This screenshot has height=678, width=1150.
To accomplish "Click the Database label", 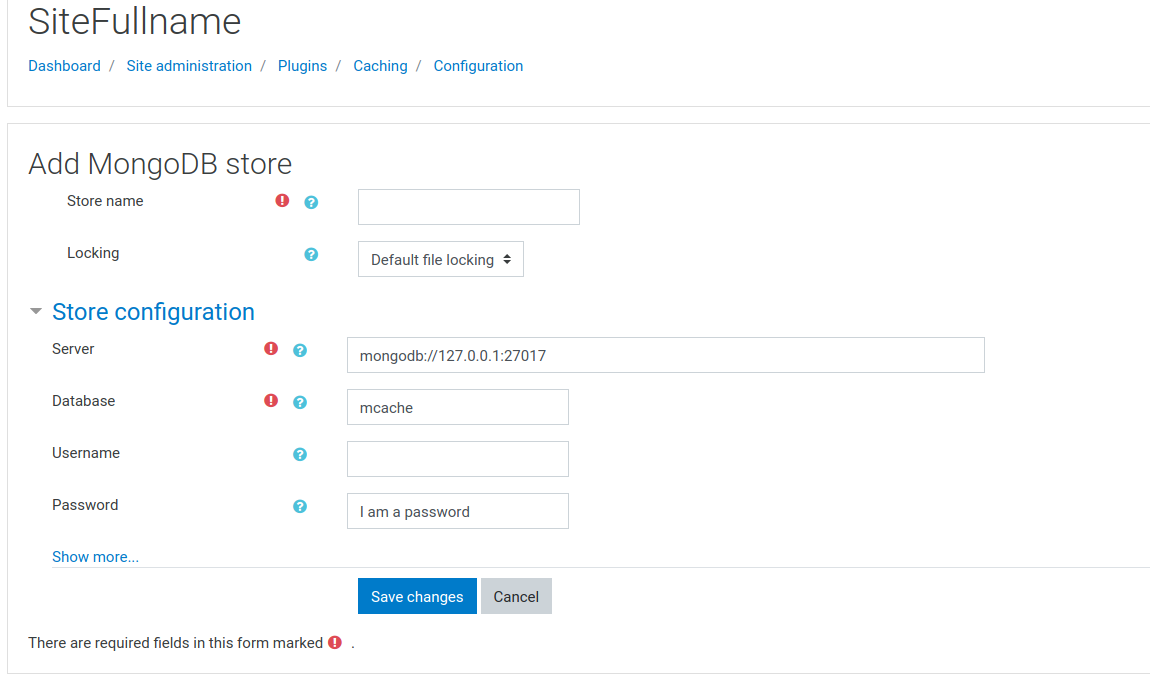I will tap(84, 401).
